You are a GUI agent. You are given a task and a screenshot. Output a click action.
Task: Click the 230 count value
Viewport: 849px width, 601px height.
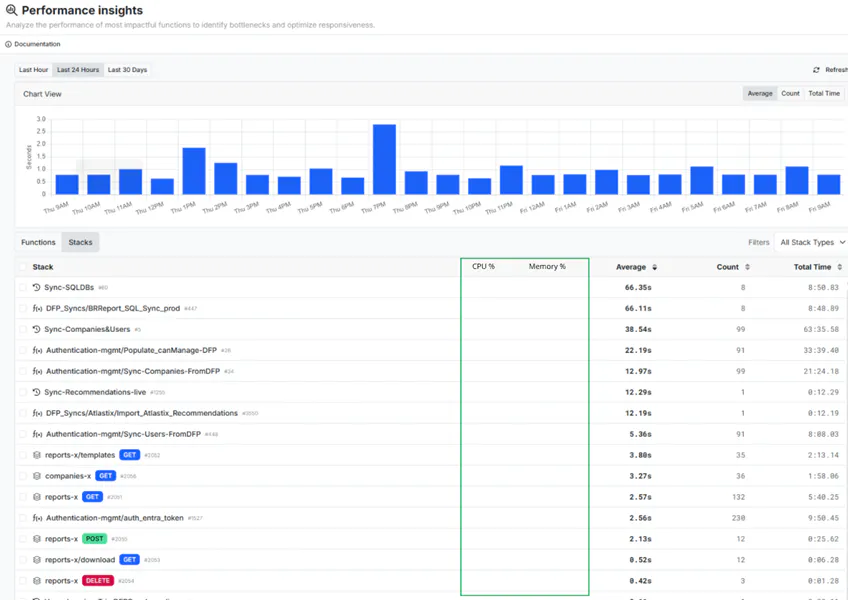coord(739,518)
